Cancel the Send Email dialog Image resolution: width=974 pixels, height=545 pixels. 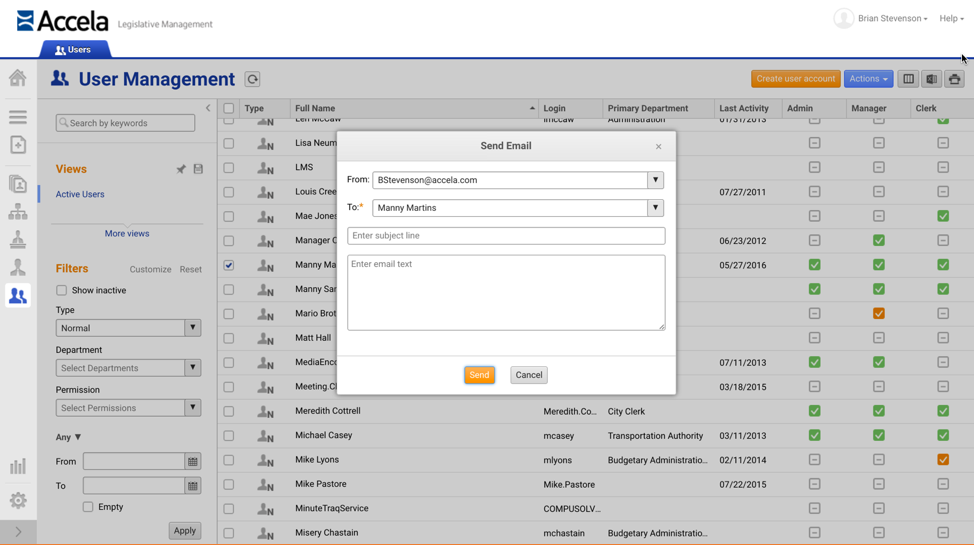529,375
